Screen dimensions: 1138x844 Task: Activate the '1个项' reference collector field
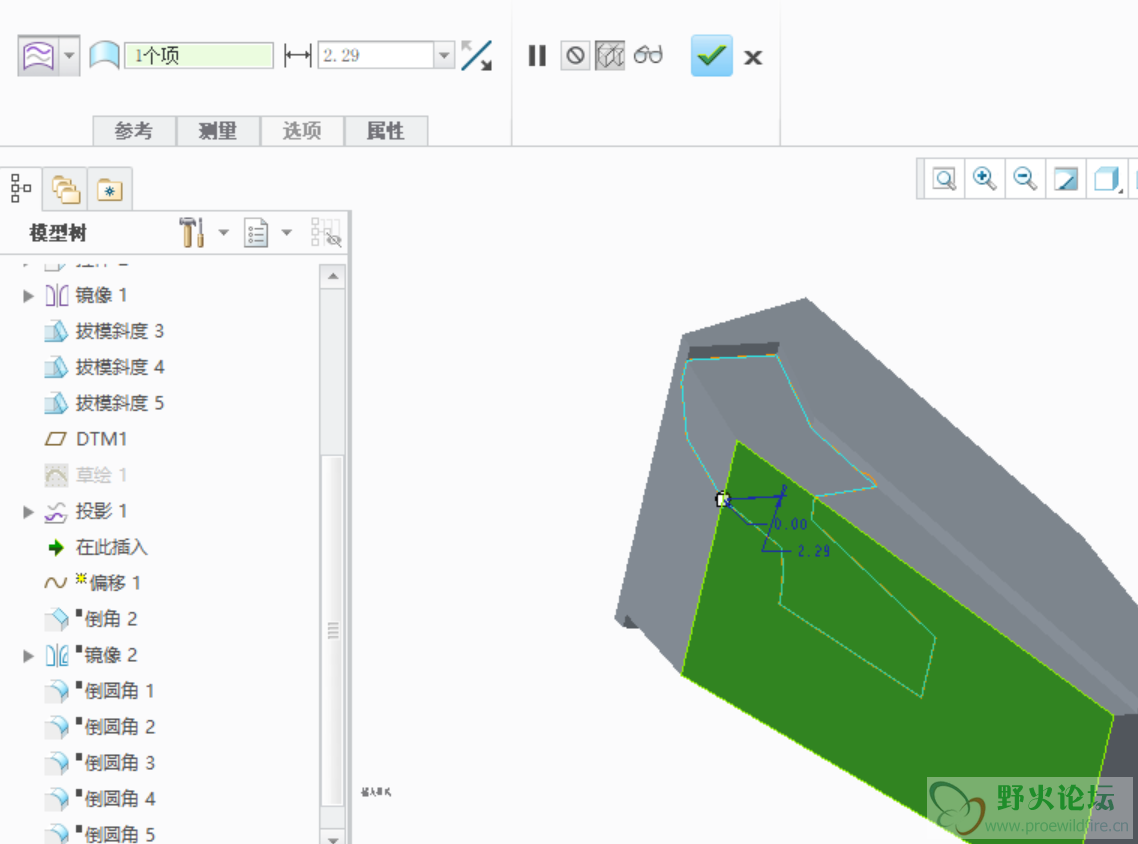click(199, 55)
